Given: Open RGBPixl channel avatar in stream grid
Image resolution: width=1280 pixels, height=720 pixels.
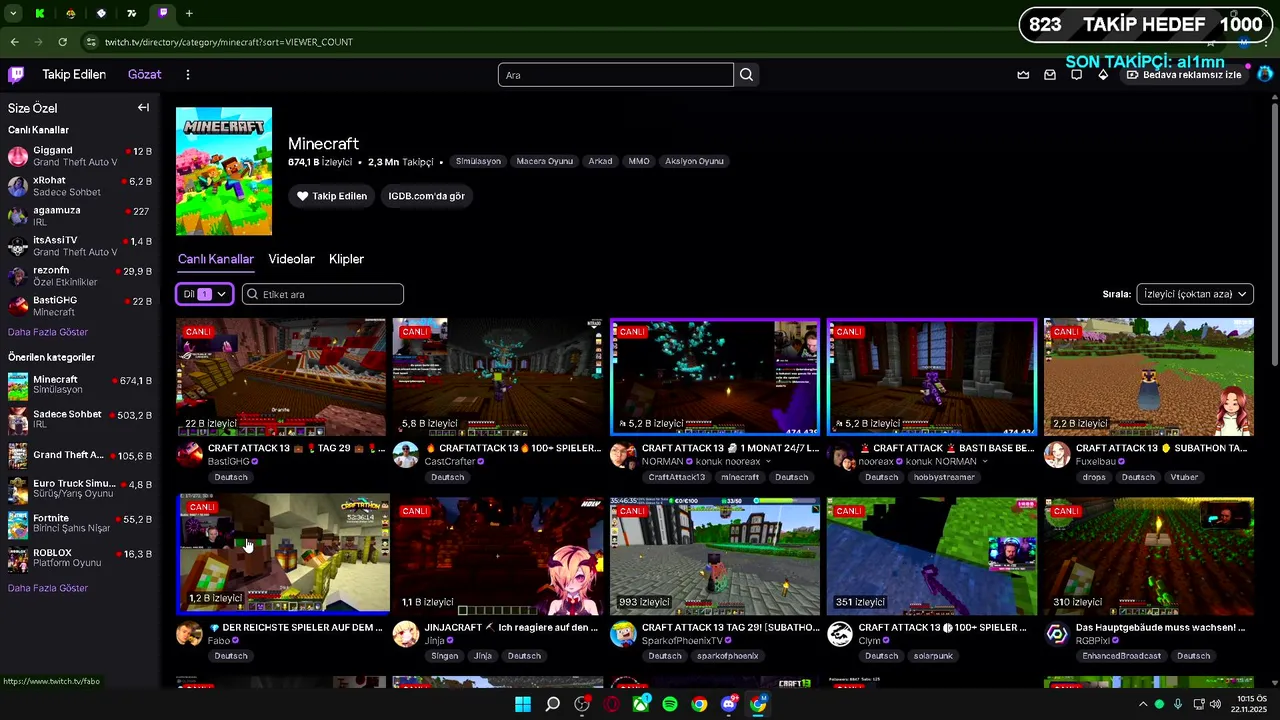Looking at the screenshot, I should pos(1057,635).
